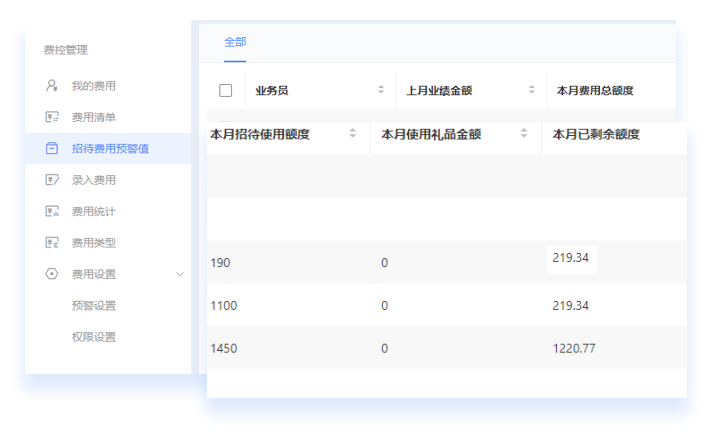
Task: Click the 1450 entertainment quota cell
Action: tap(224, 348)
